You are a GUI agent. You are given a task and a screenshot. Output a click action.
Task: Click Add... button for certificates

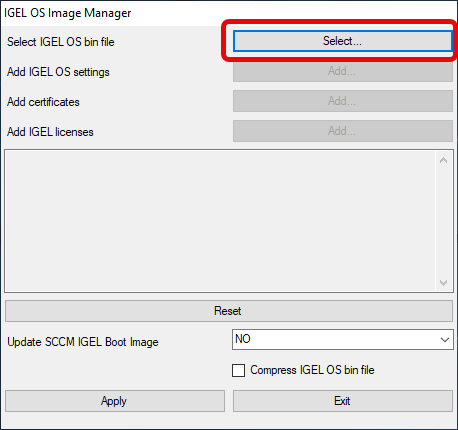click(343, 101)
